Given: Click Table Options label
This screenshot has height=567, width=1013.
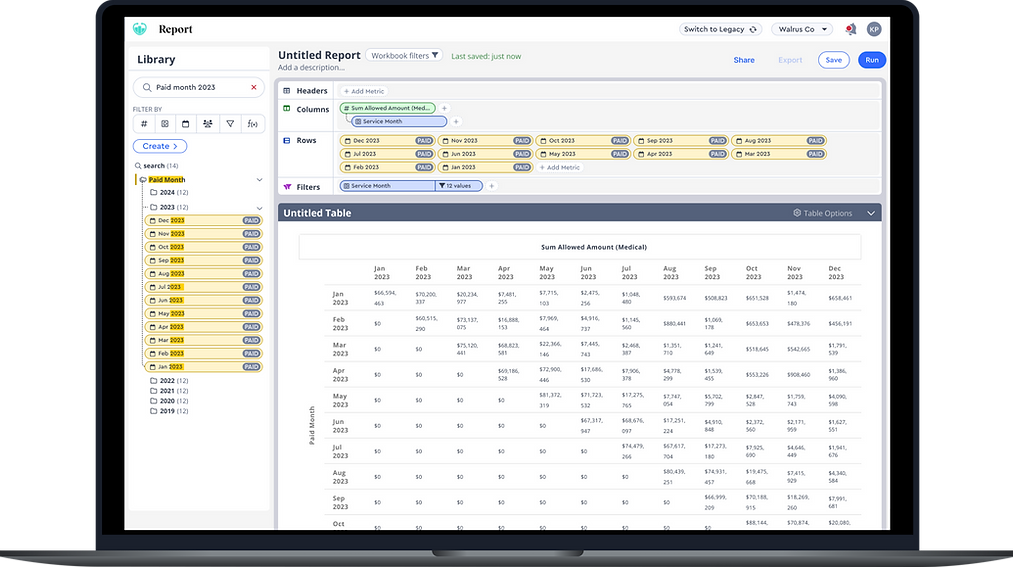Looking at the screenshot, I should coord(828,213).
